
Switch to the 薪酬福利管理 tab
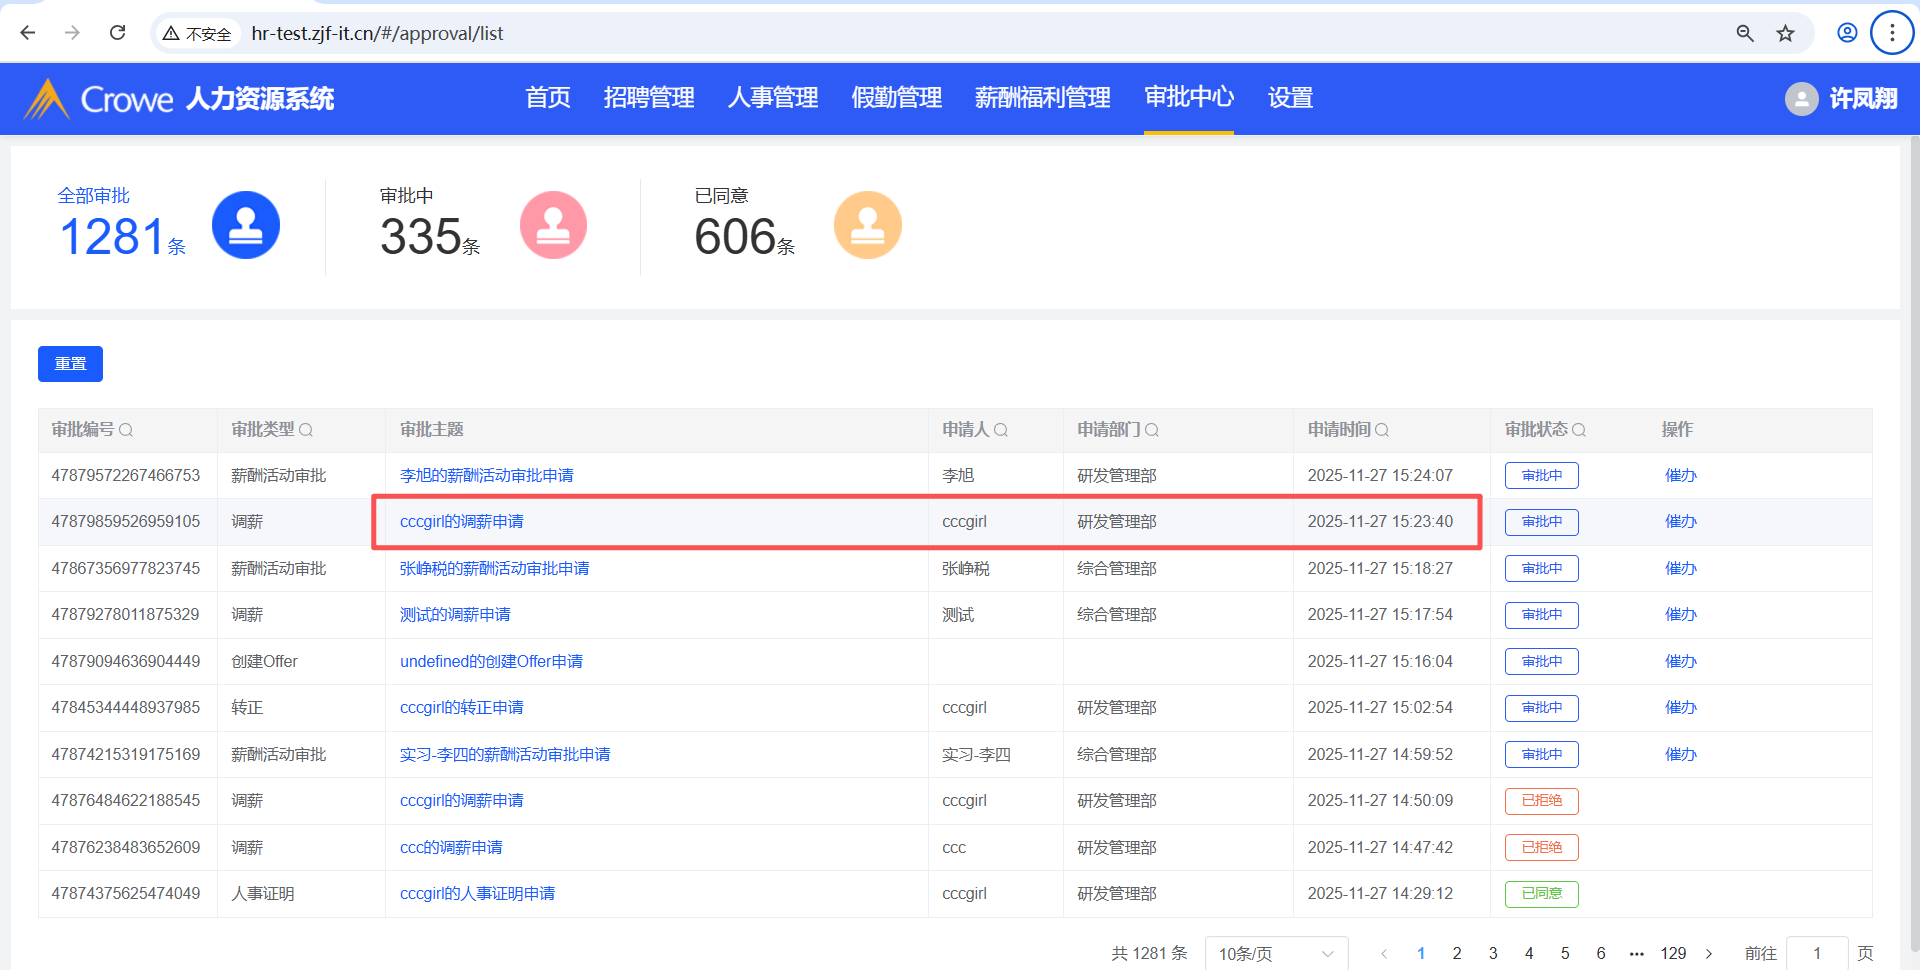coord(1042,98)
